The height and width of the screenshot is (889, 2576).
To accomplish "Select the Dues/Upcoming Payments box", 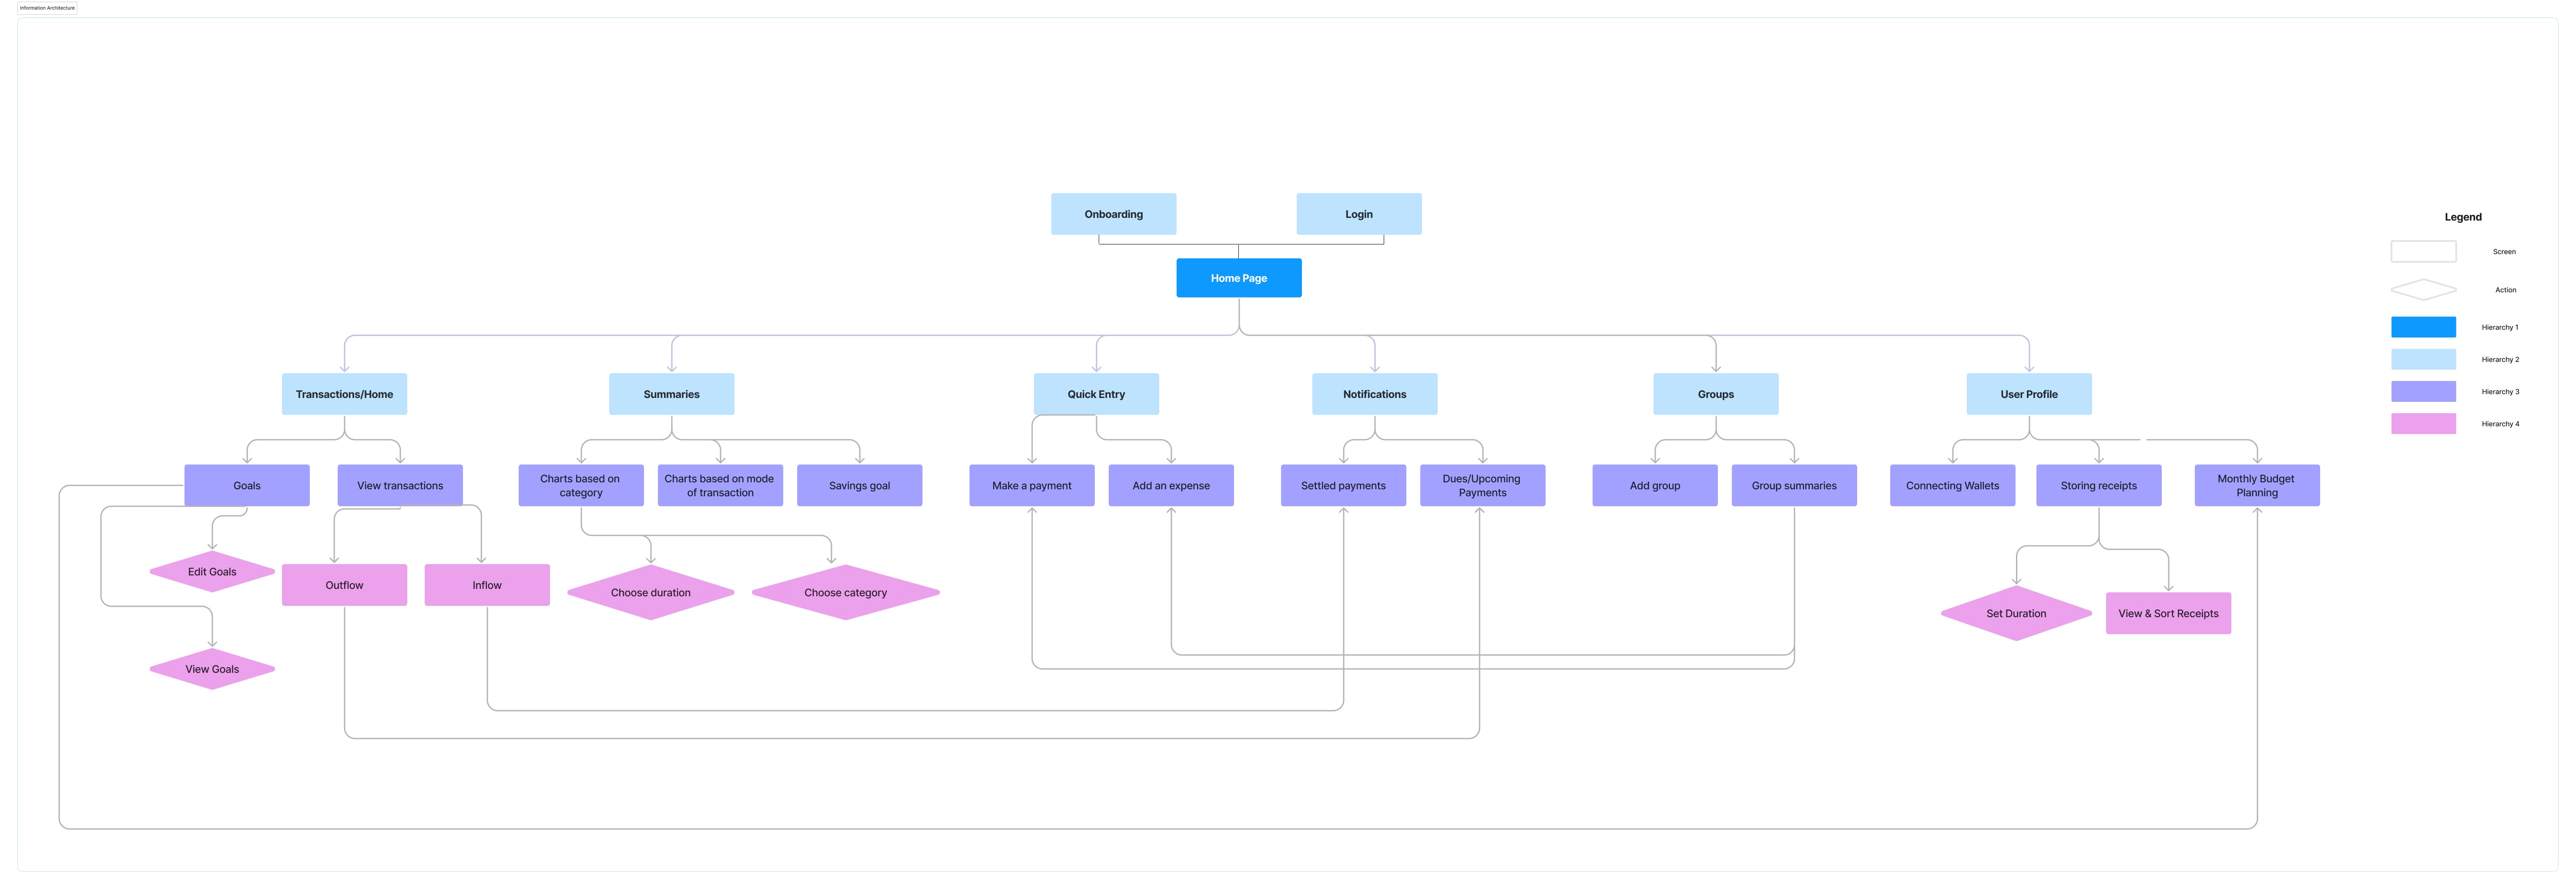I will pyautogui.click(x=1481, y=486).
